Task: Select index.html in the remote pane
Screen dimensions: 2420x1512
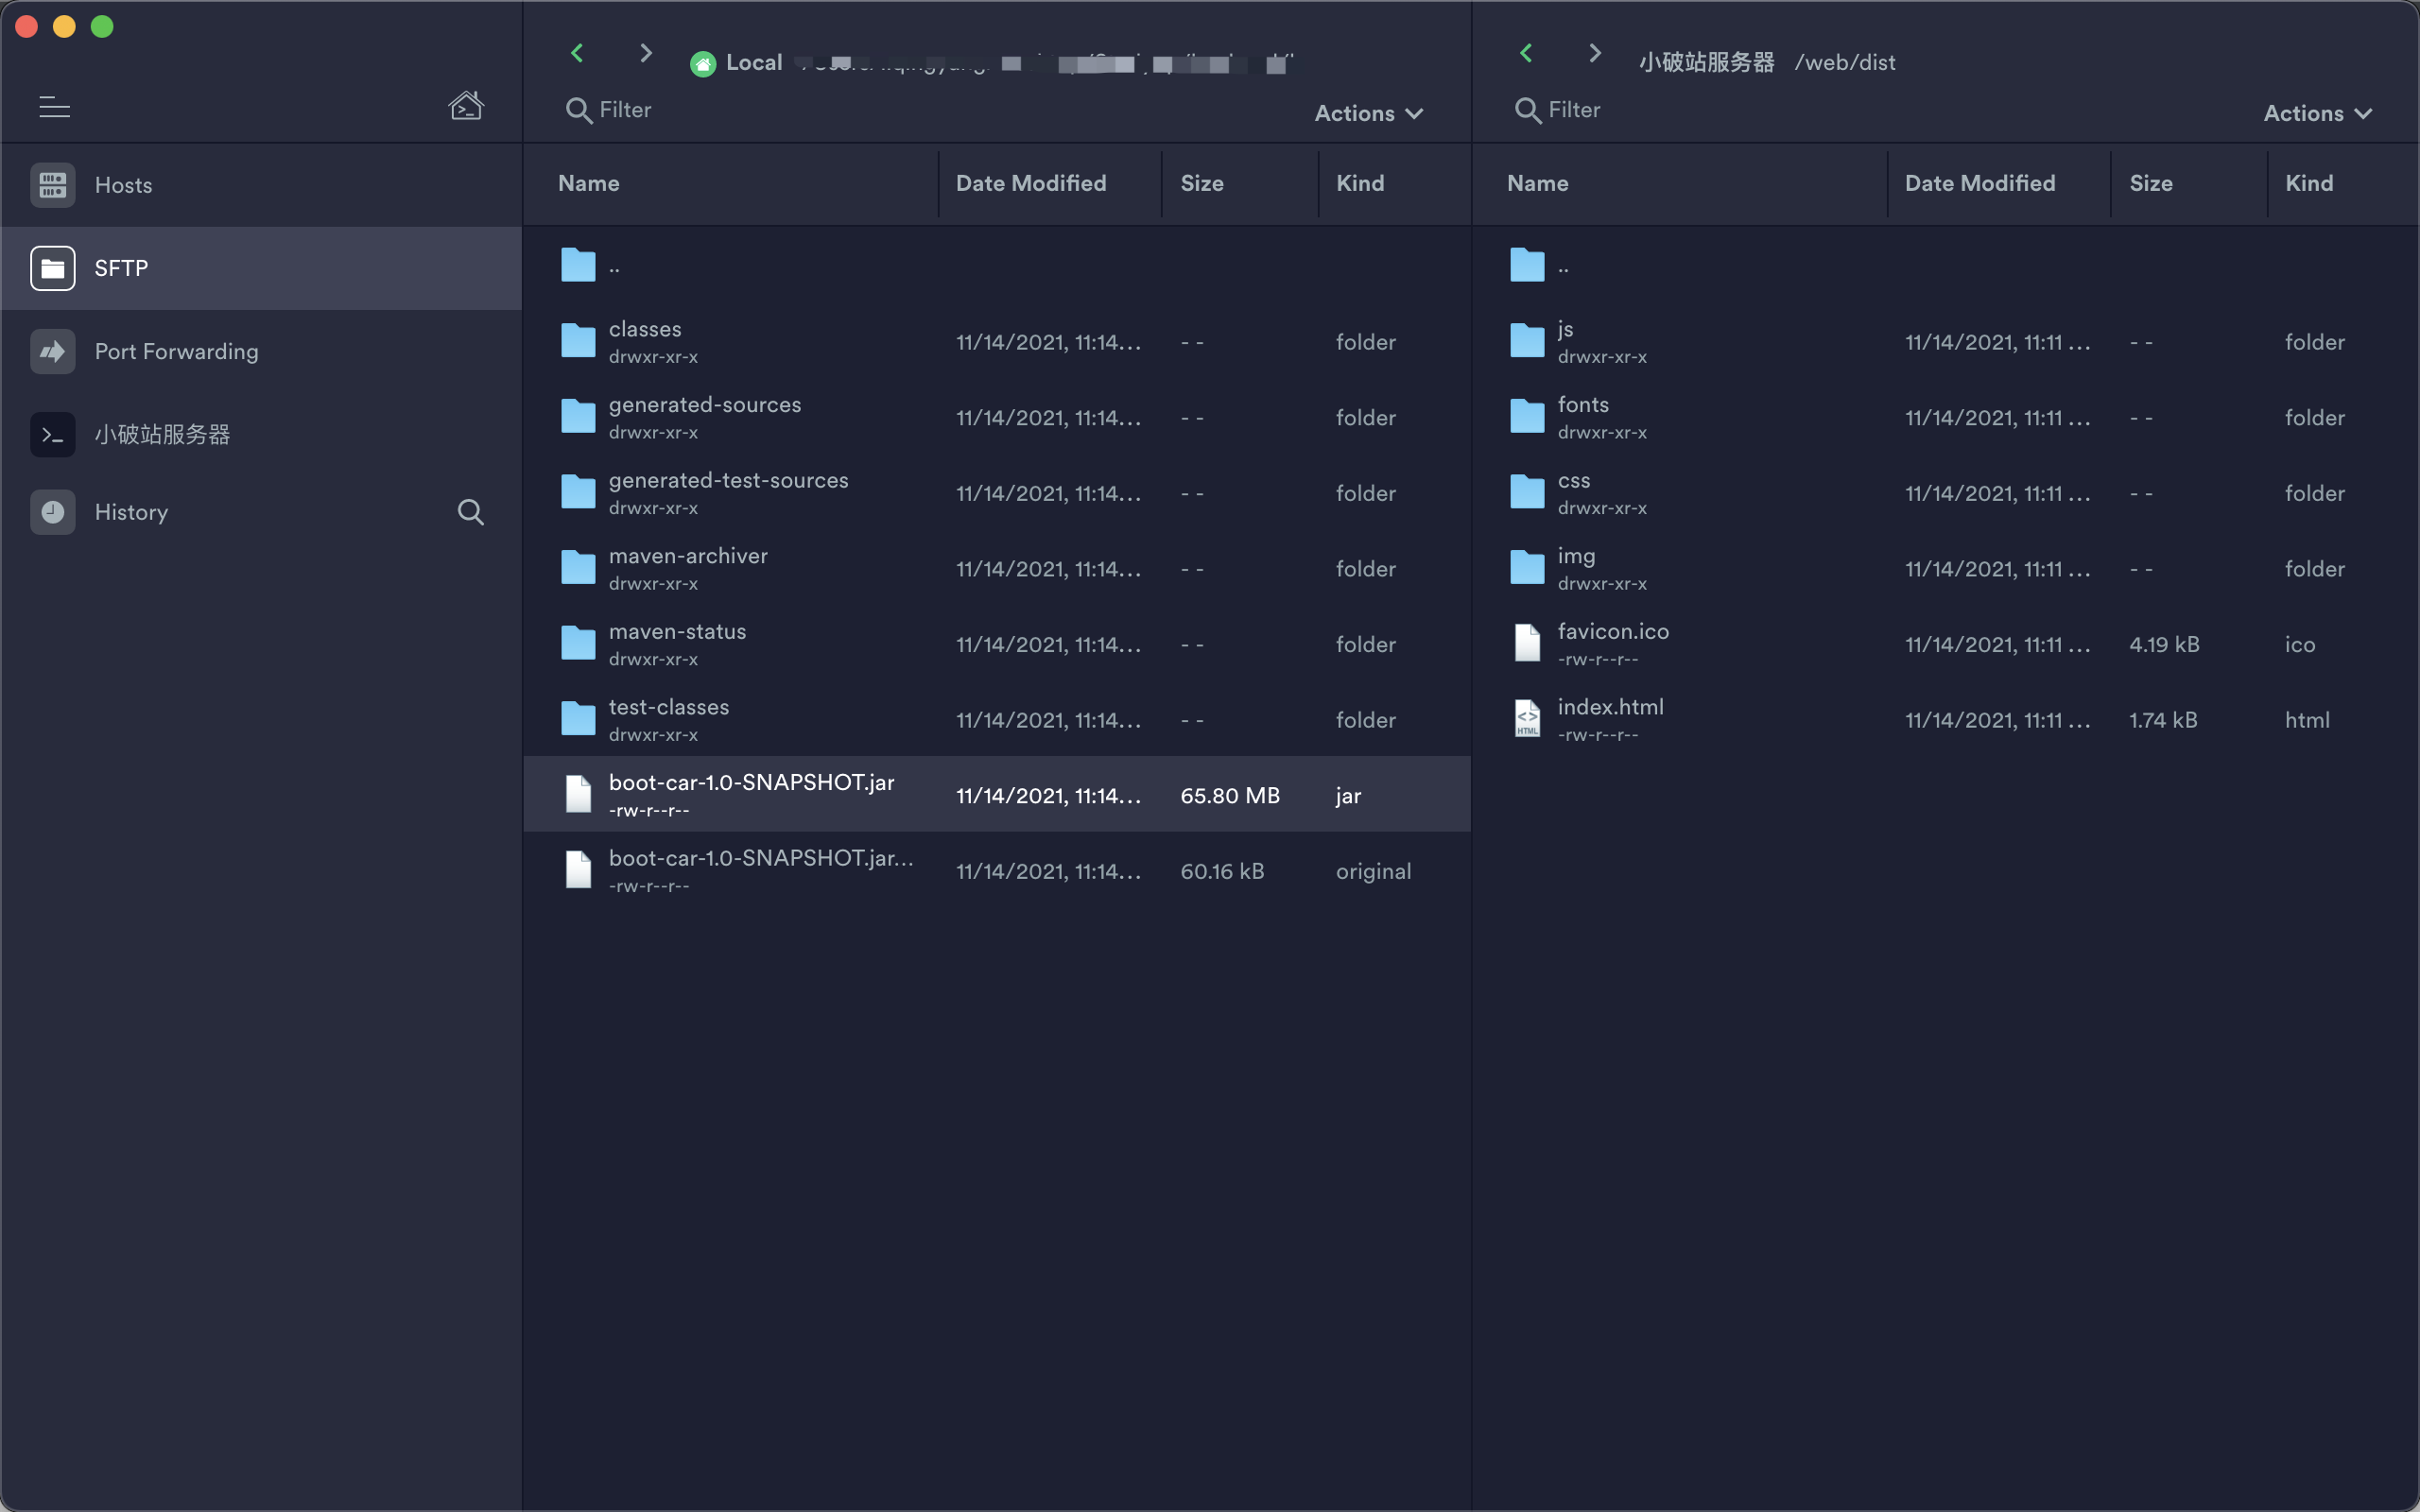Action: pyautogui.click(x=1610, y=708)
